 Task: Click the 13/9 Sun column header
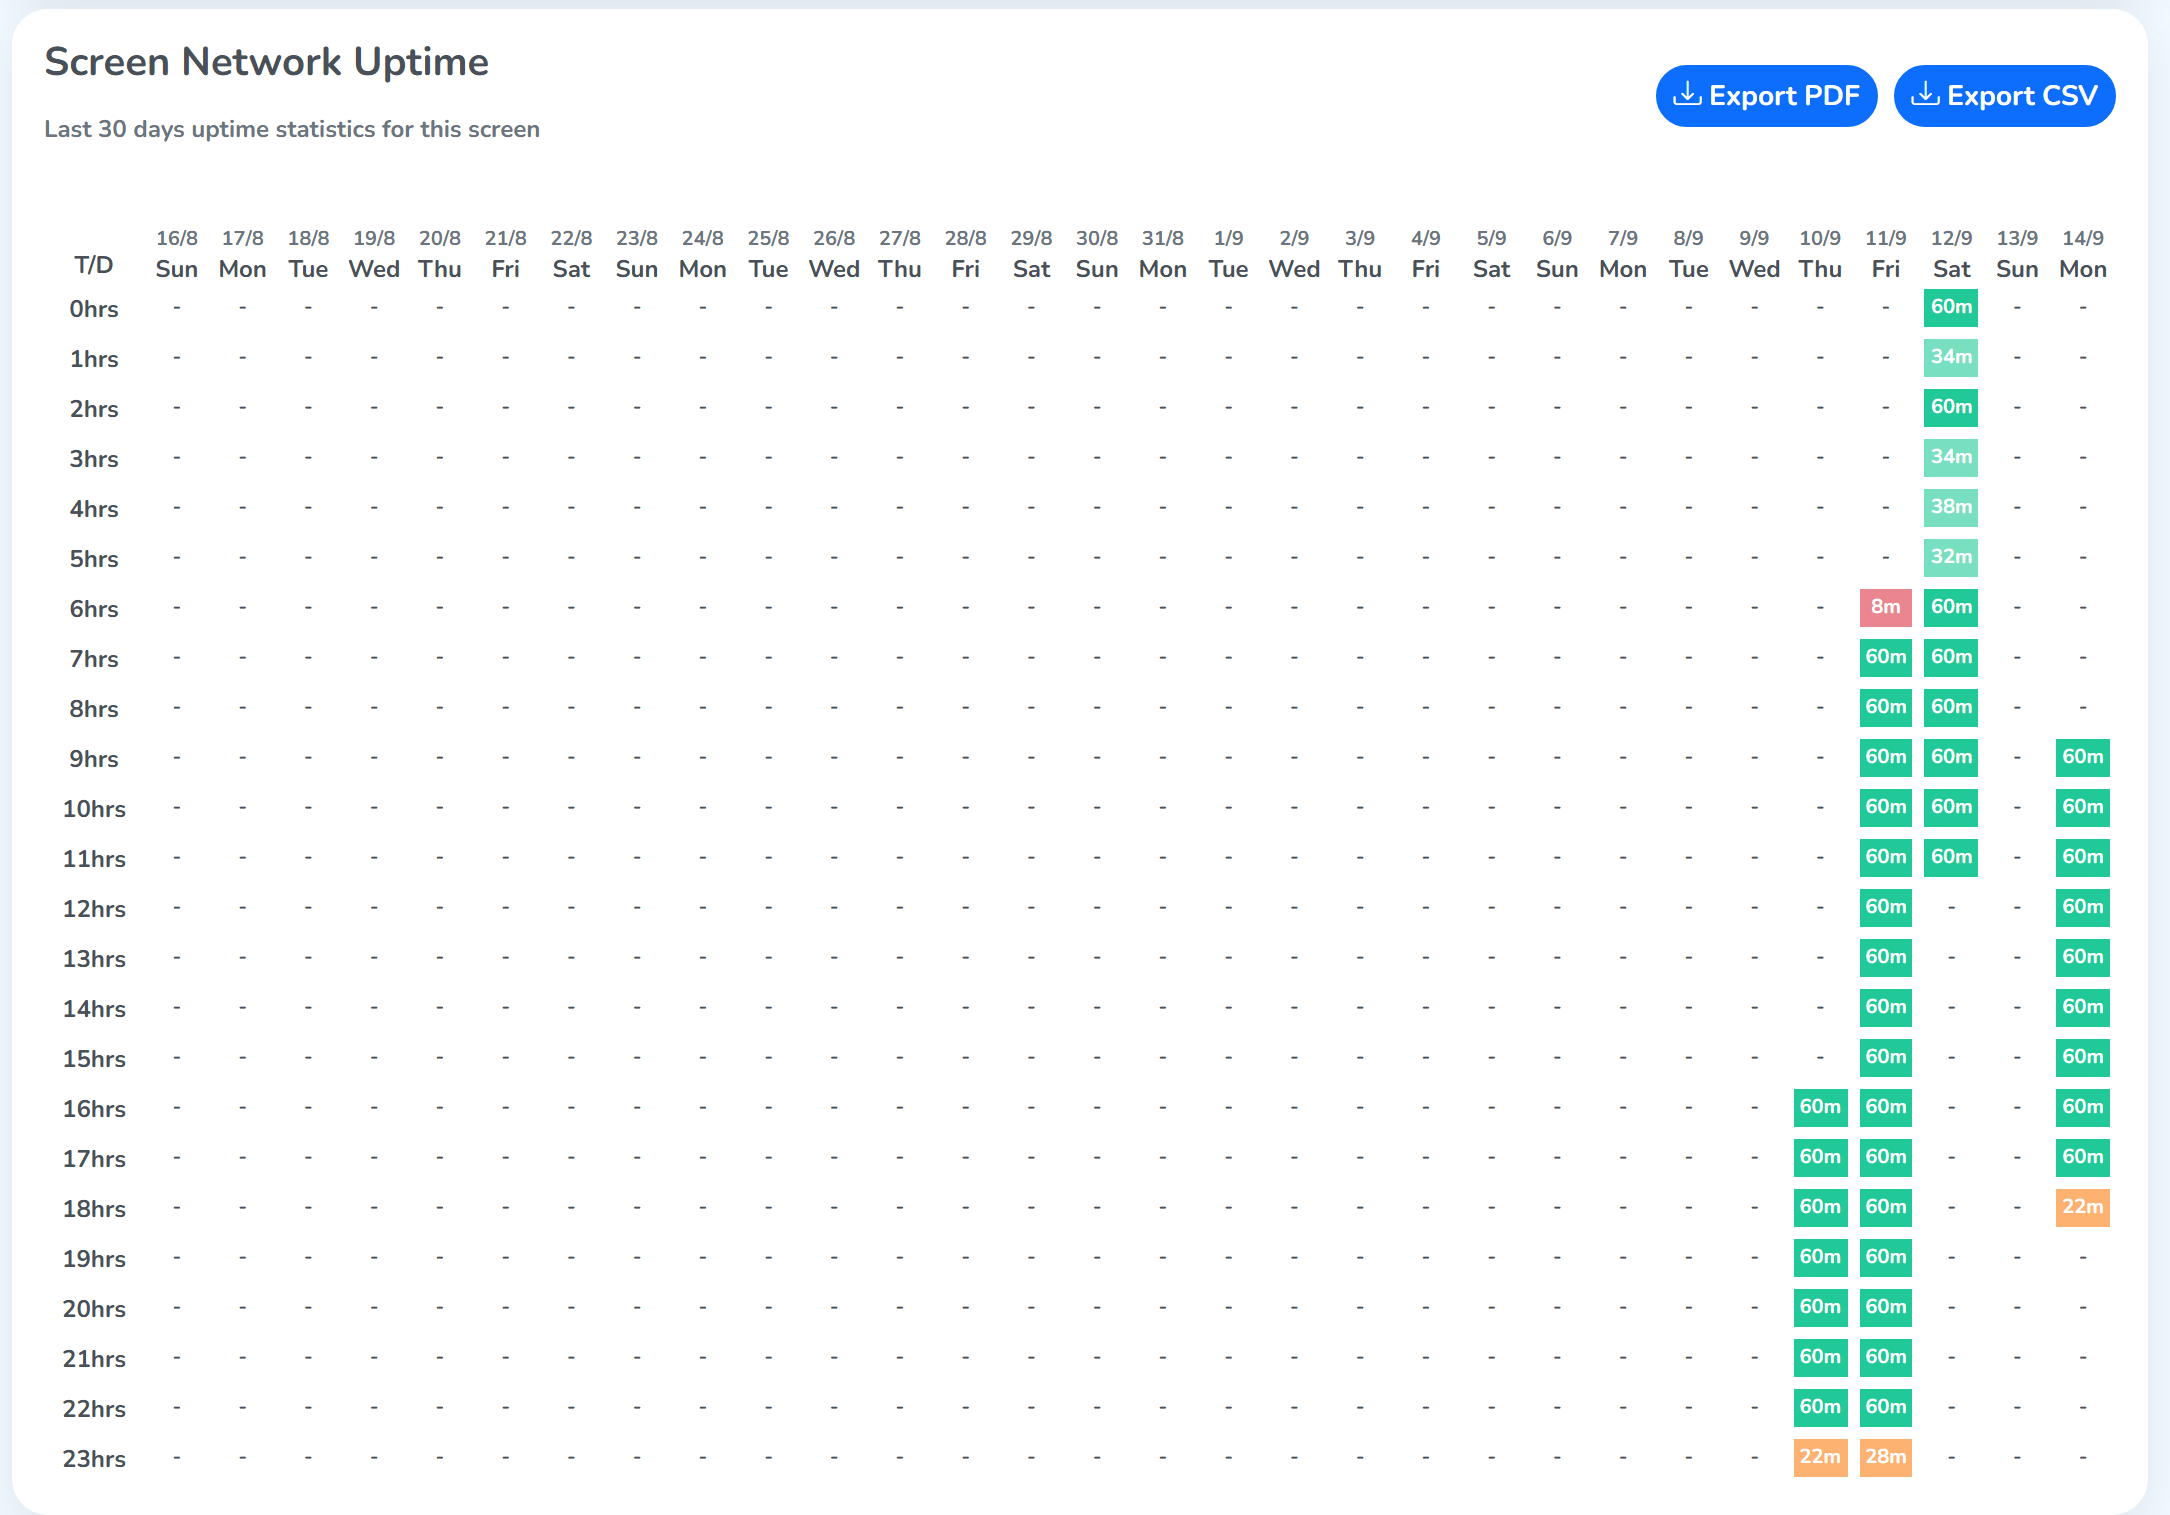click(2017, 254)
